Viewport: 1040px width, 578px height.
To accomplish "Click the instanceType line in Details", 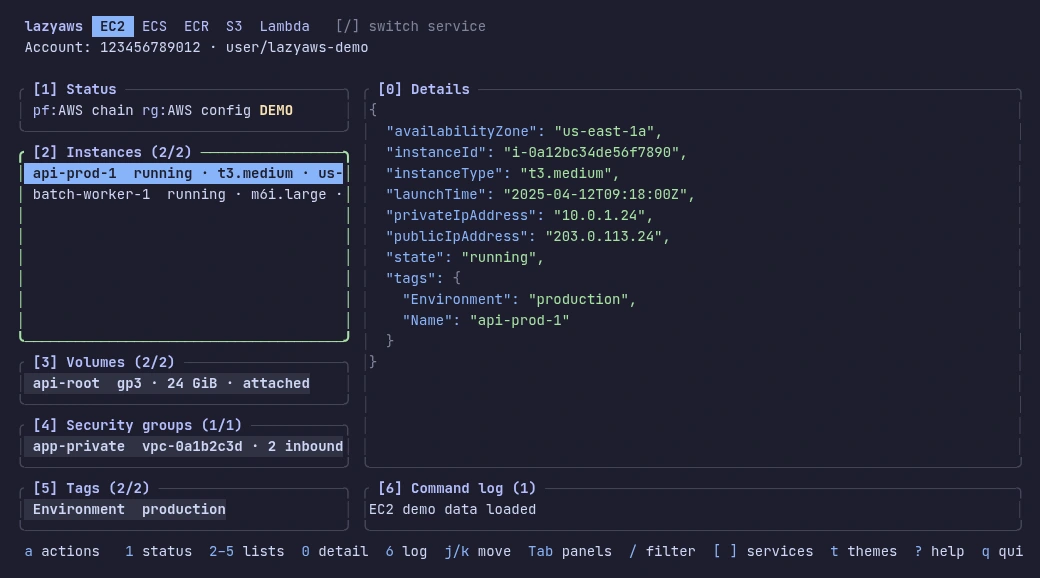I will click(x=503, y=174).
